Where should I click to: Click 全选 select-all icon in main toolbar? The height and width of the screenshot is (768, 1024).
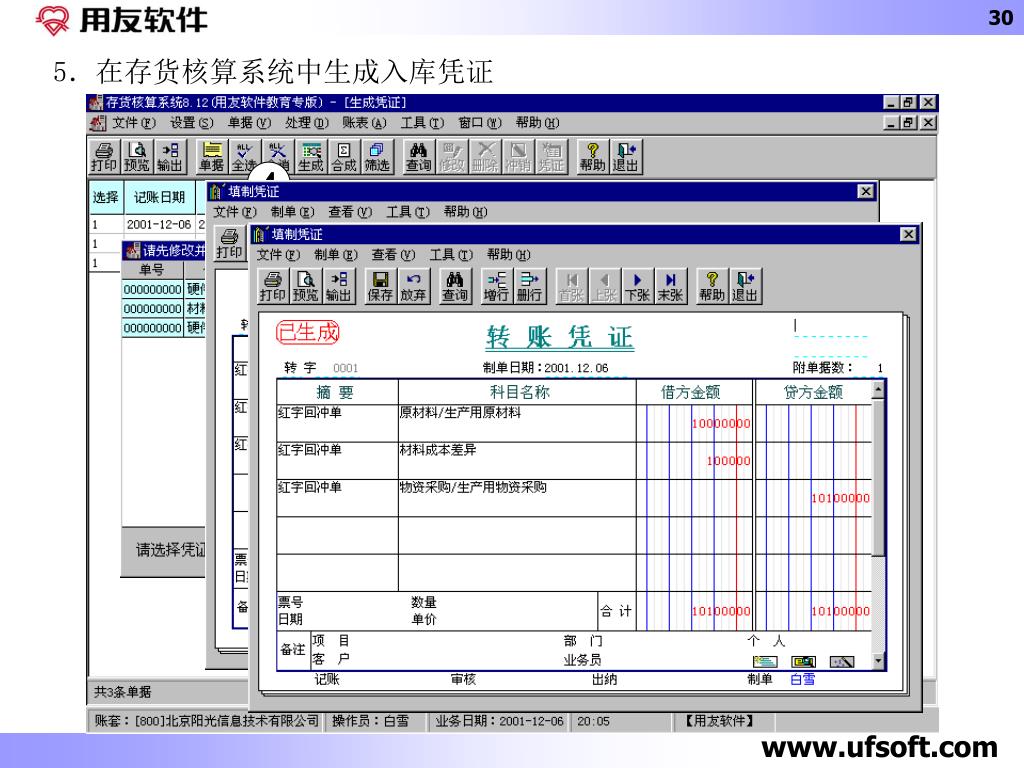244,157
